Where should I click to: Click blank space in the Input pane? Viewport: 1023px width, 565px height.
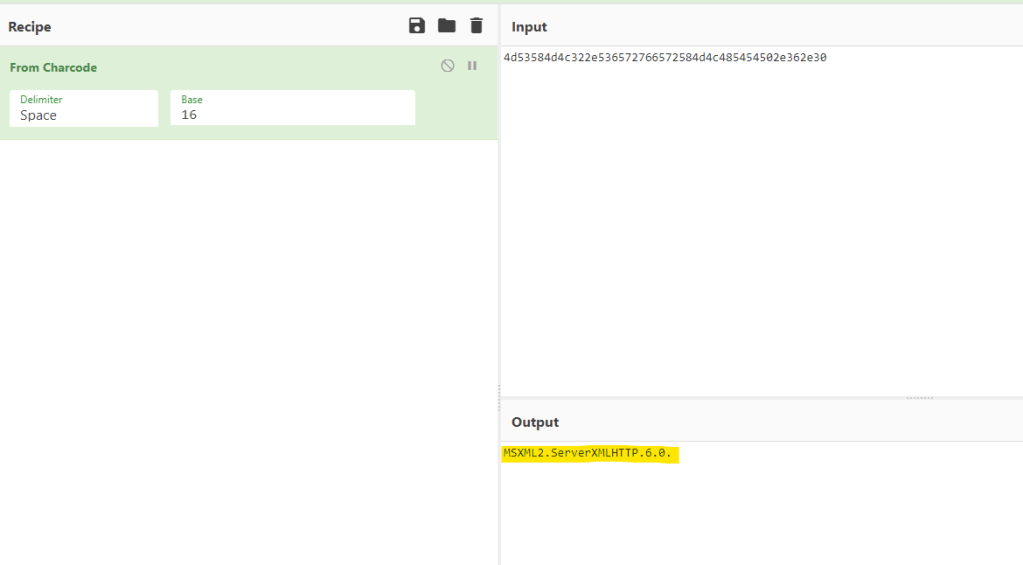point(760,230)
